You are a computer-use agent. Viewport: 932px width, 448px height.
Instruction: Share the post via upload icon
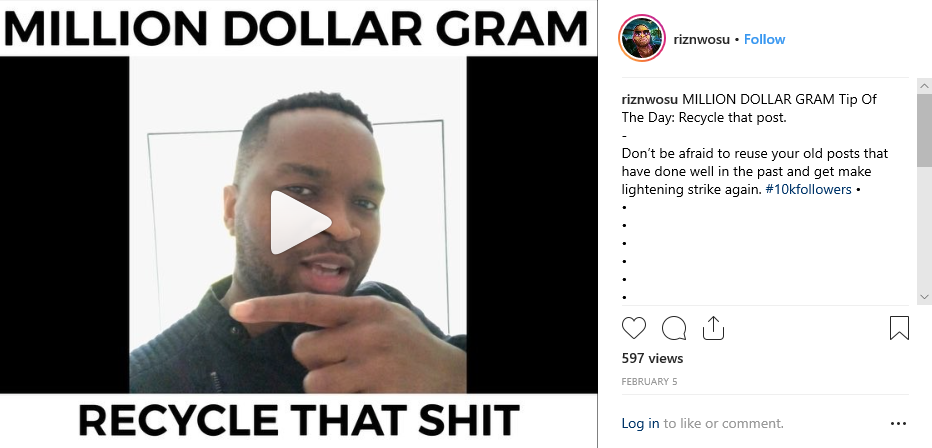[x=713, y=327]
